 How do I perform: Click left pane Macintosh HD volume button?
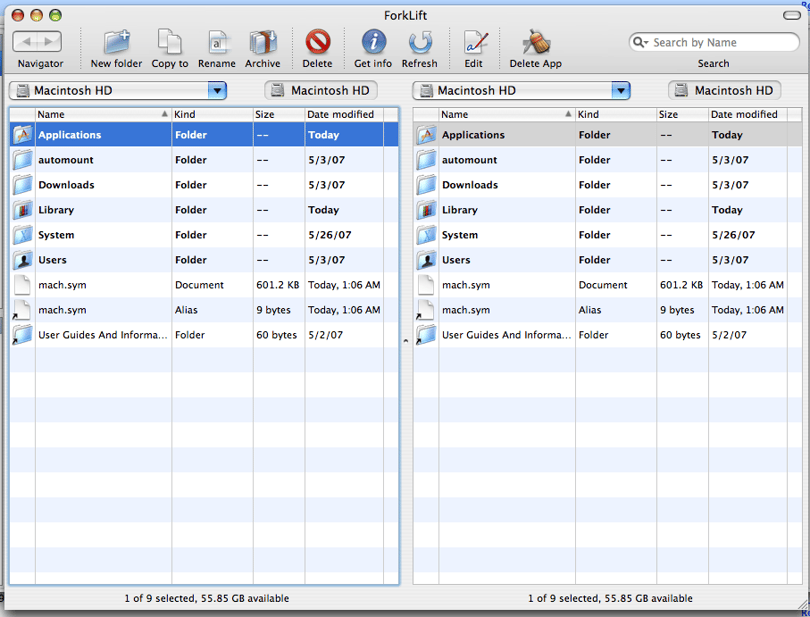coord(321,90)
